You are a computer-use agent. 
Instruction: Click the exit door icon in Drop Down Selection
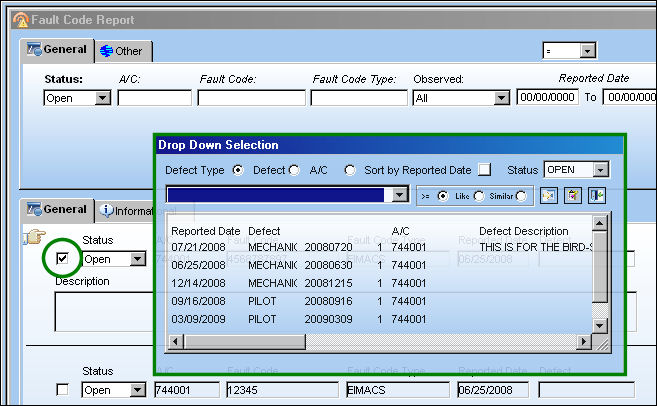[x=596, y=196]
